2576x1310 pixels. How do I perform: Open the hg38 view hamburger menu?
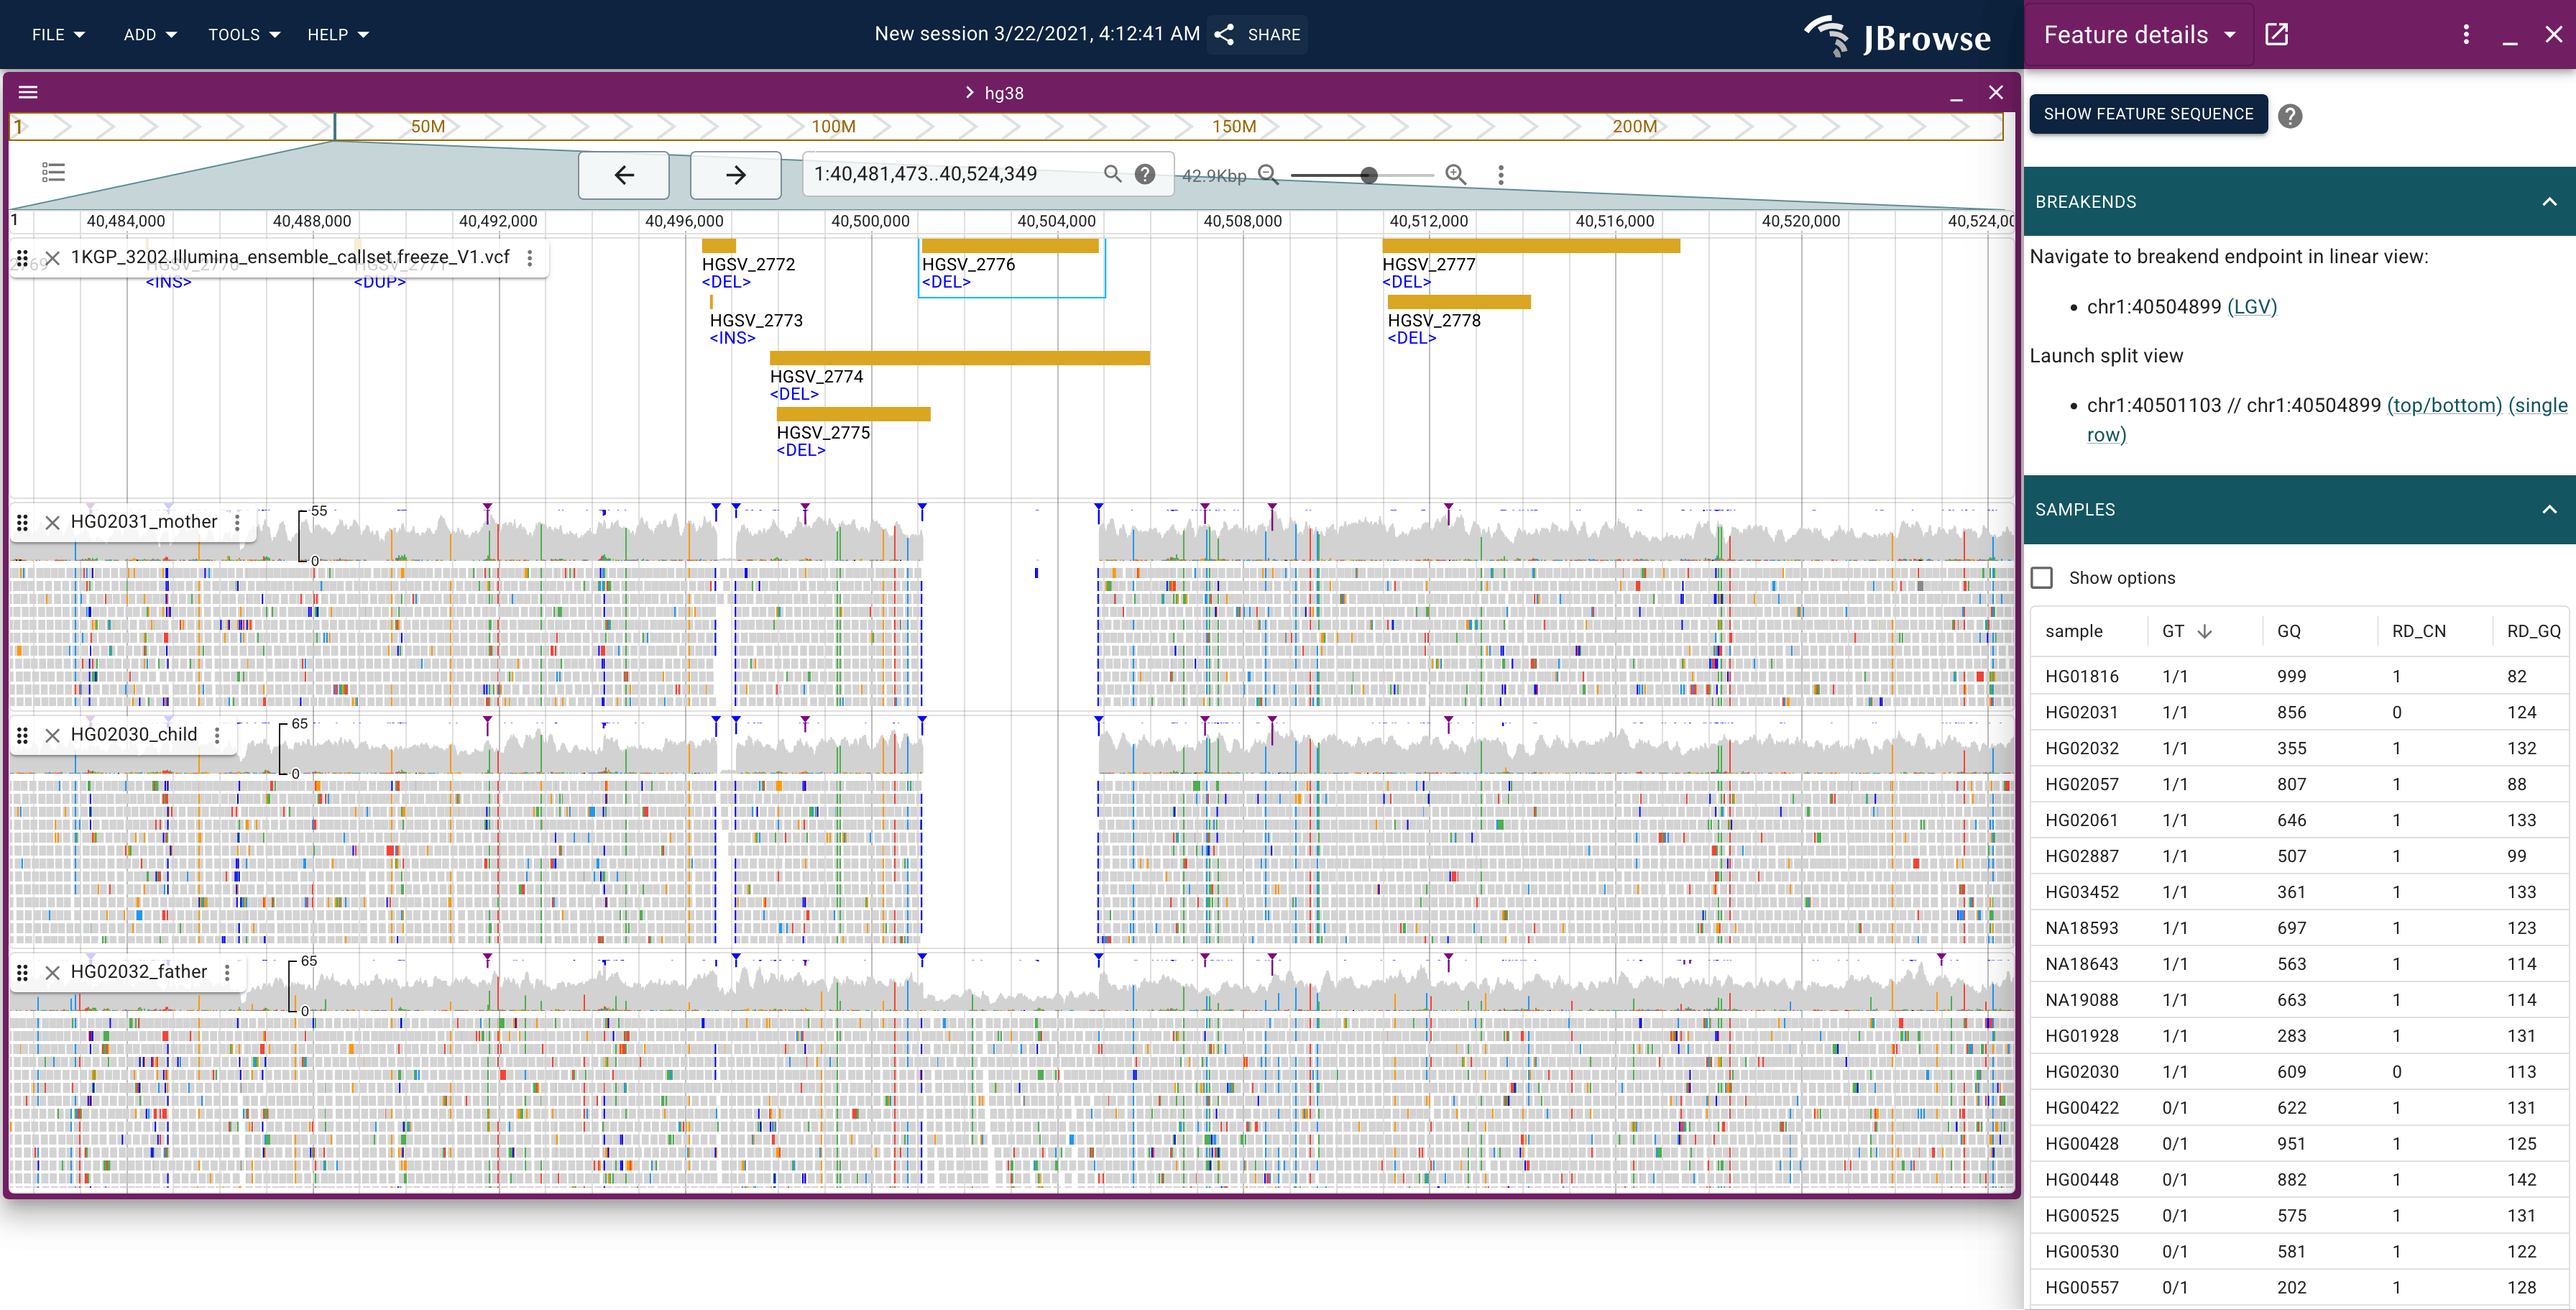28,92
